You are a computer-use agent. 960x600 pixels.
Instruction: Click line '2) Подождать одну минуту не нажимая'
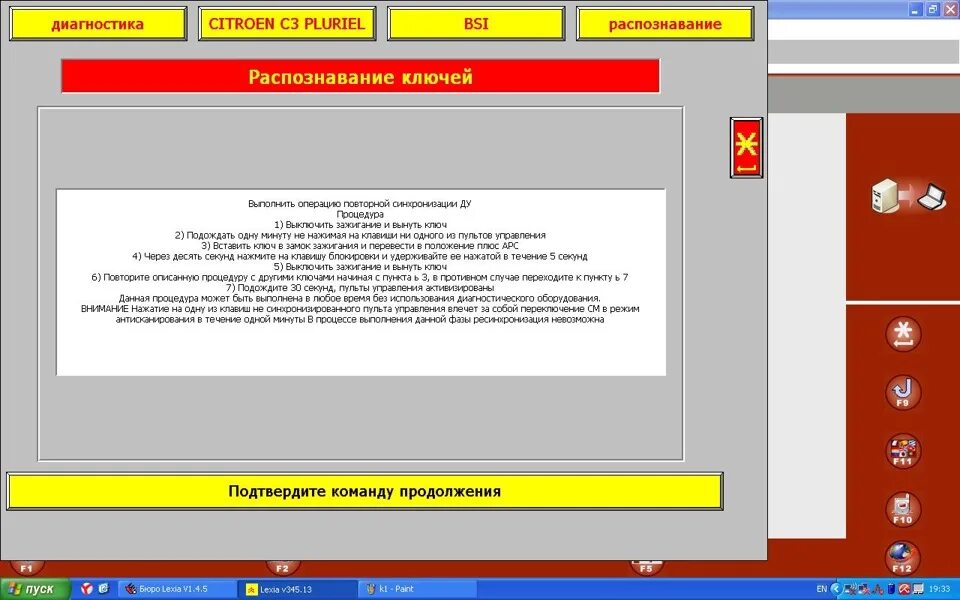pyautogui.click(x=360, y=235)
